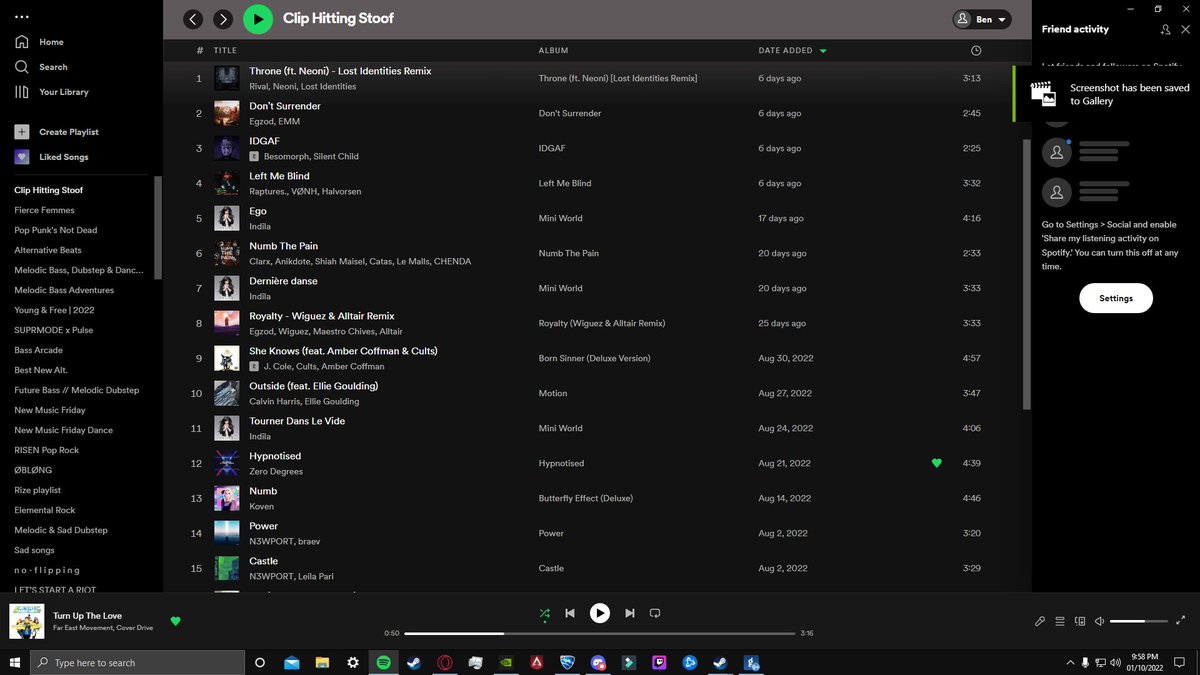
Task: Open Opera browser from the taskbar
Action: tap(444, 662)
